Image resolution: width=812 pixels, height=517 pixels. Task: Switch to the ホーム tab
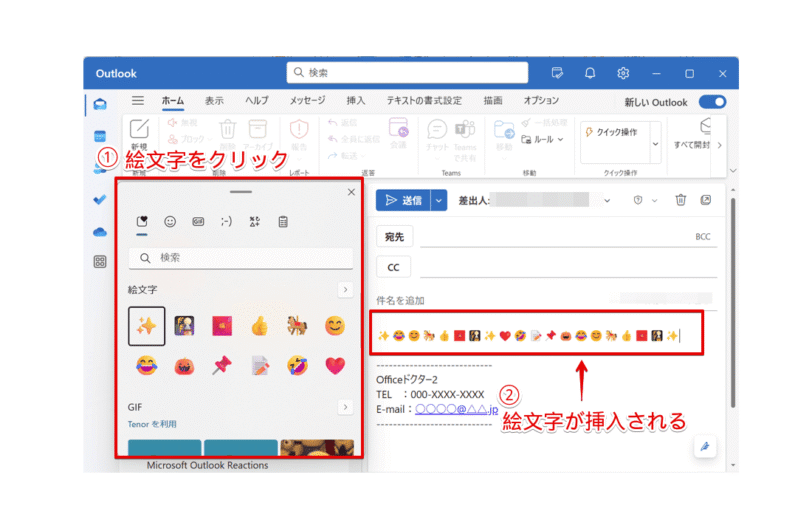pos(172,100)
